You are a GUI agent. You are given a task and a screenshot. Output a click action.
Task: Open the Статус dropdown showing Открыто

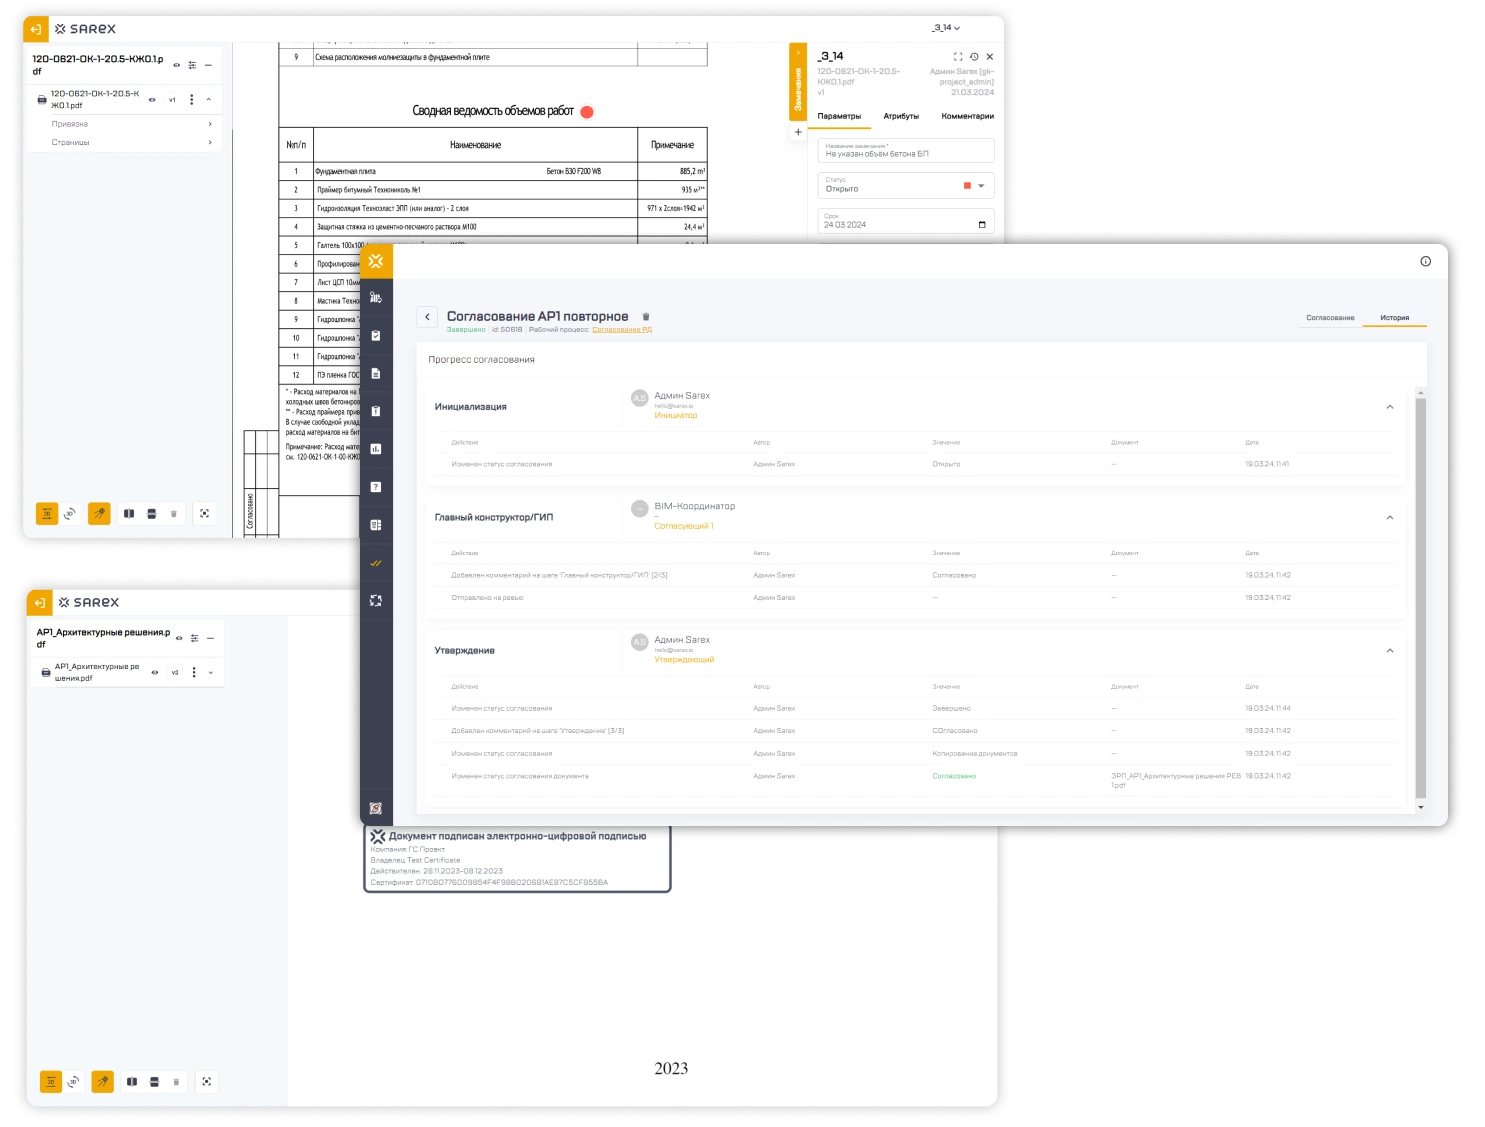[x=905, y=185]
